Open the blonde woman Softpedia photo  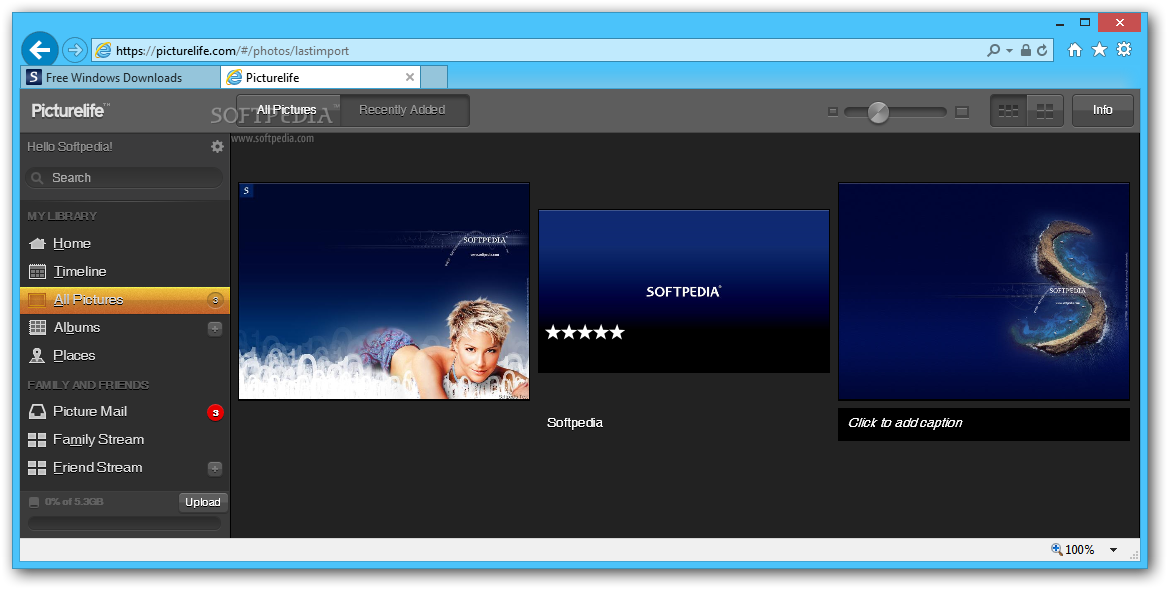[384, 291]
